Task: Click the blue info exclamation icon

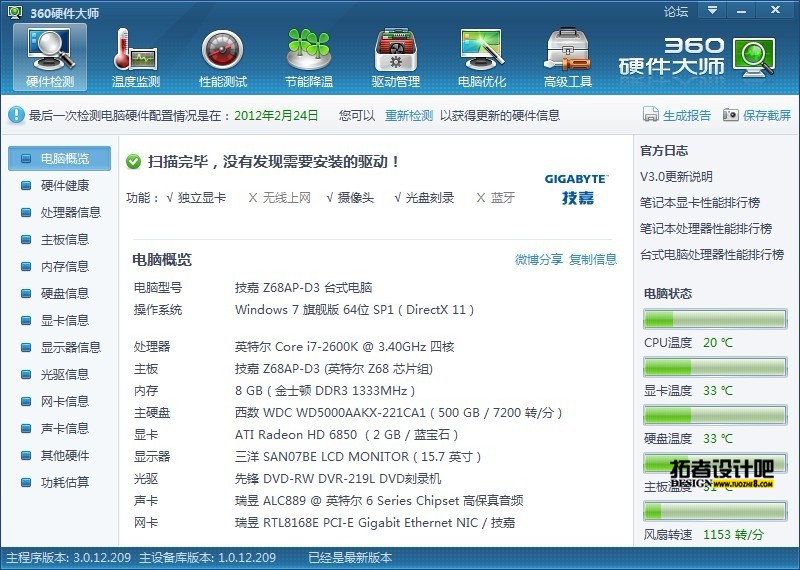Action: (x=16, y=115)
